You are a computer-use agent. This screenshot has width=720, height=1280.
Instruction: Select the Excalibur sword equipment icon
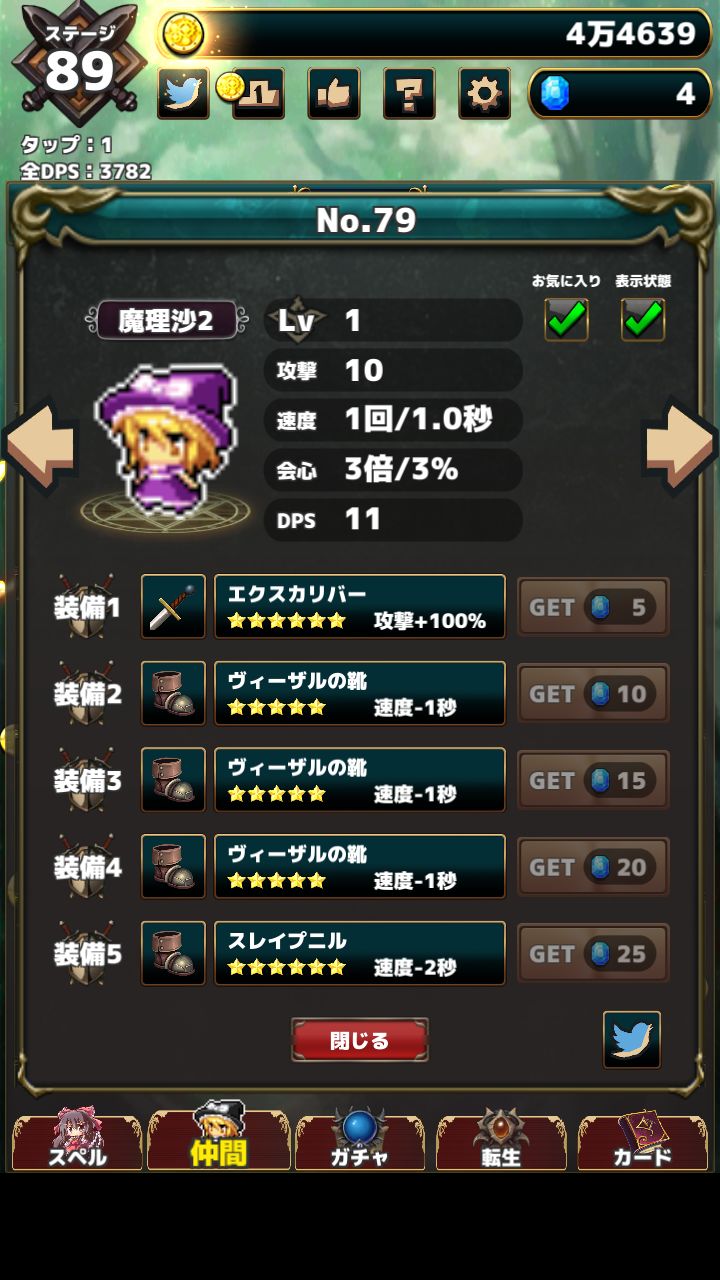tap(173, 606)
